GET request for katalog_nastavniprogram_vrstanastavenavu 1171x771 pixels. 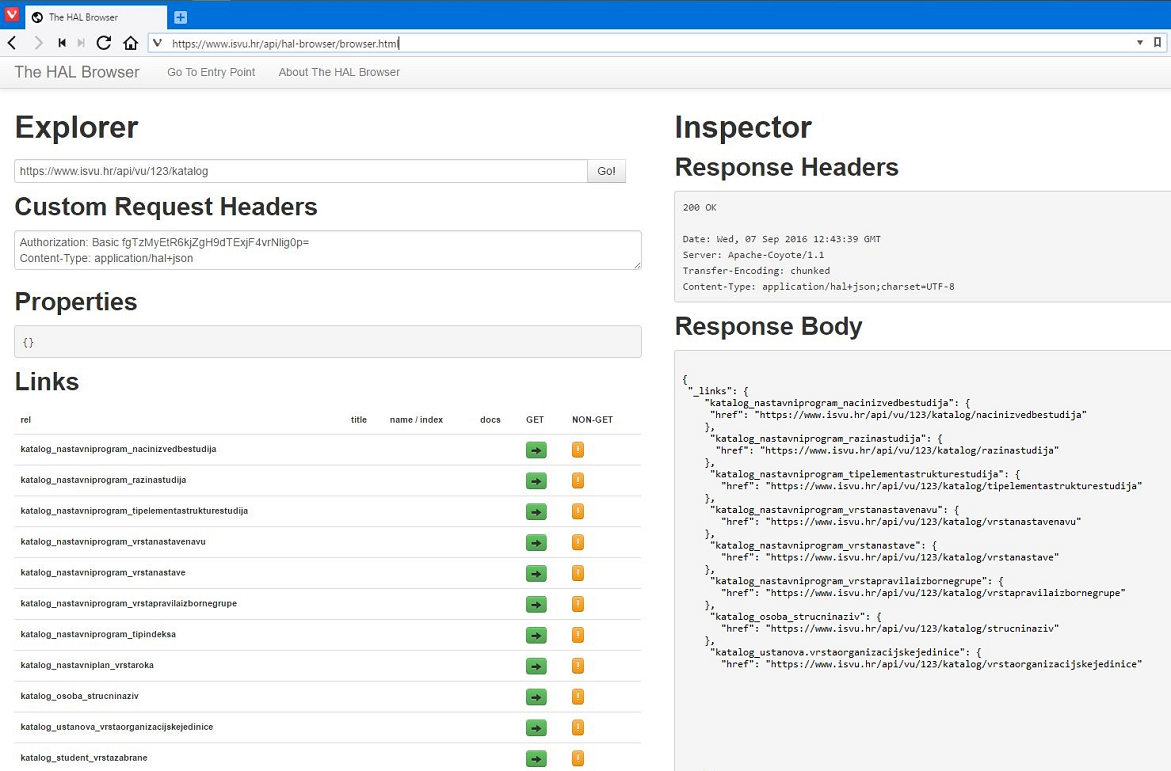pos(536,542)
